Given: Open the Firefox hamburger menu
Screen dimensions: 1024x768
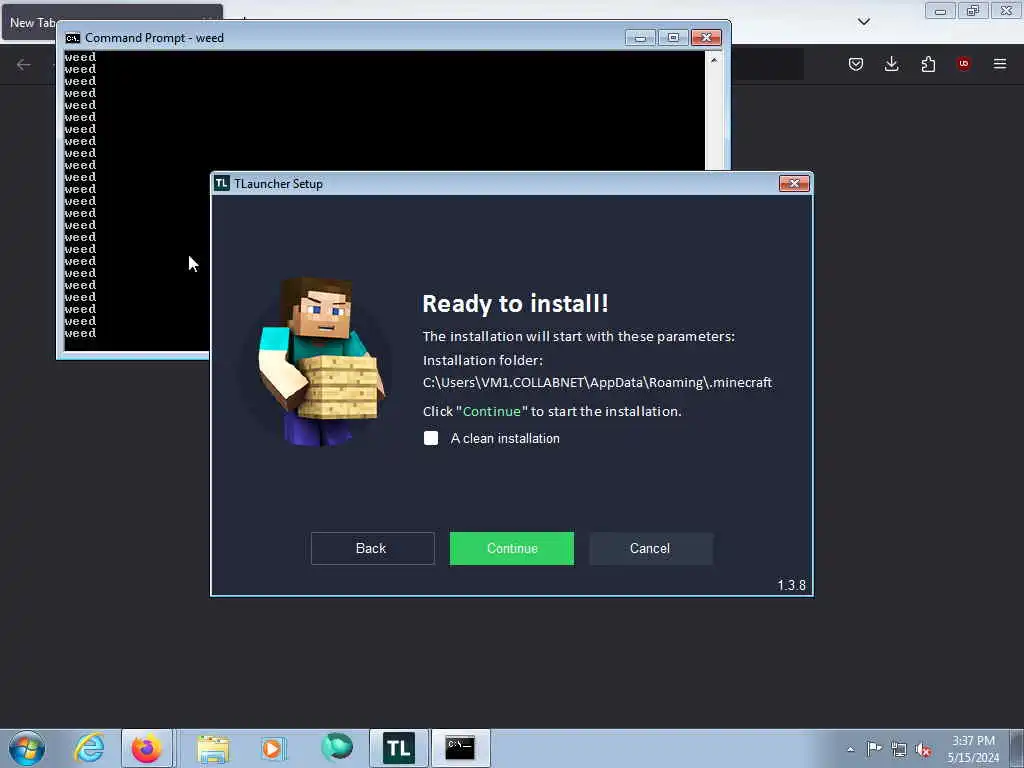Looking at the screenshot, I should 1000,64.
